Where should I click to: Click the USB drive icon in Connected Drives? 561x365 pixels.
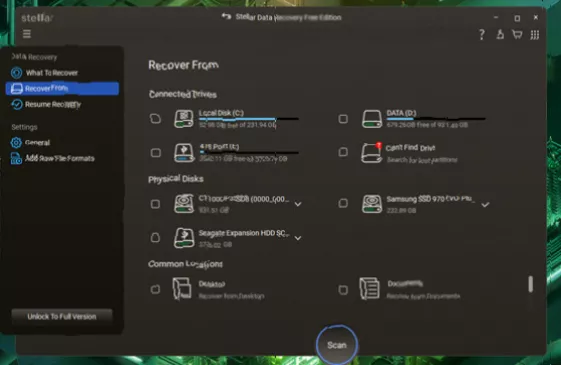184,153
